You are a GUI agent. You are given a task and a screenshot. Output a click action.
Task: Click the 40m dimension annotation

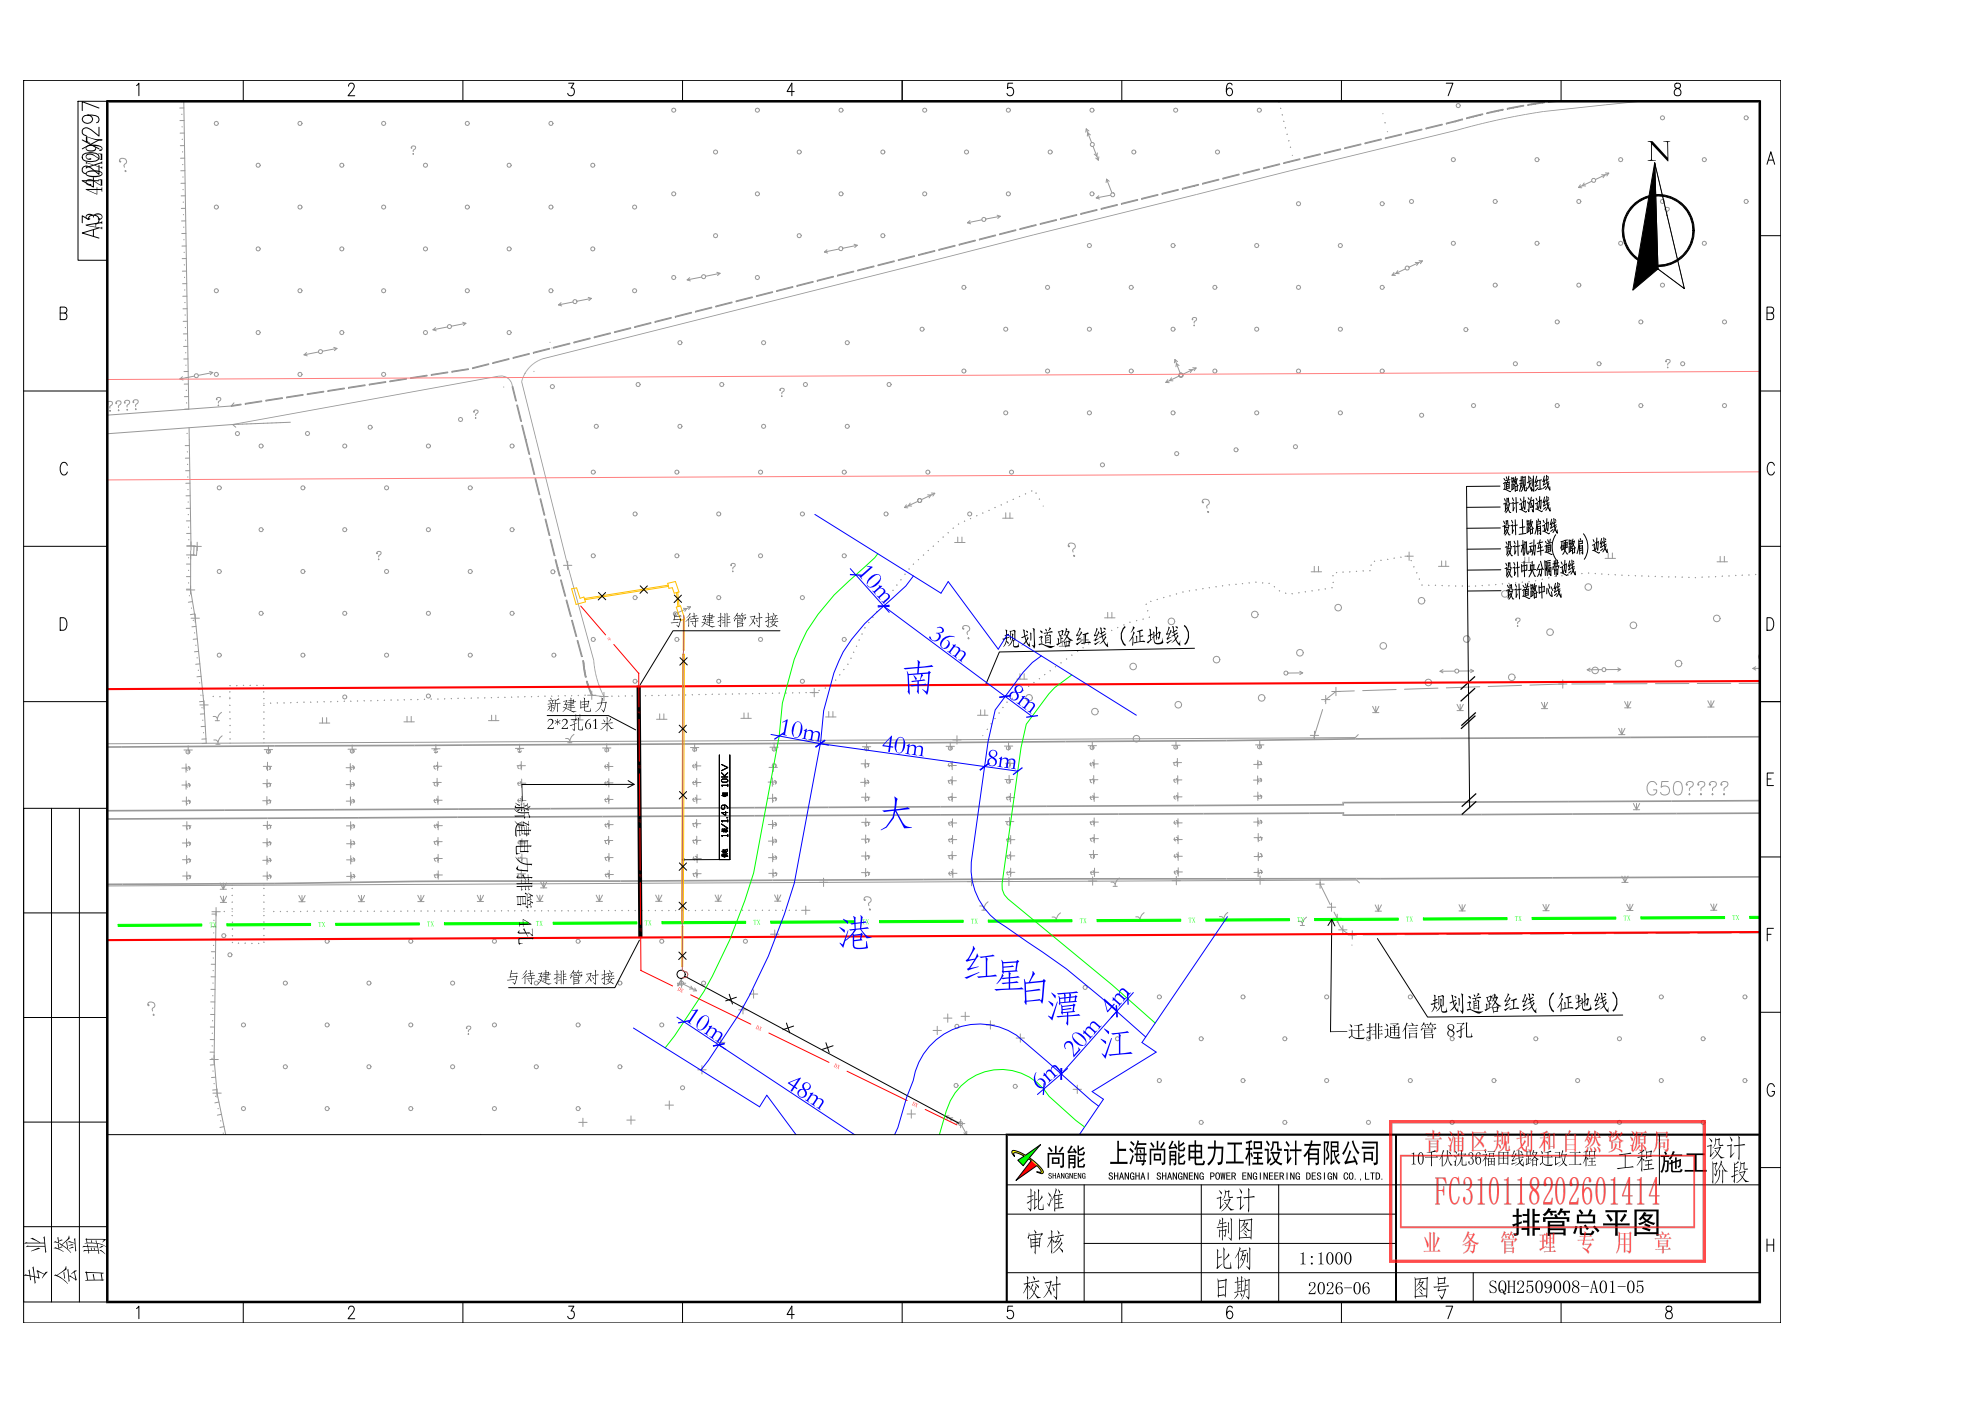tap(902, 746)
